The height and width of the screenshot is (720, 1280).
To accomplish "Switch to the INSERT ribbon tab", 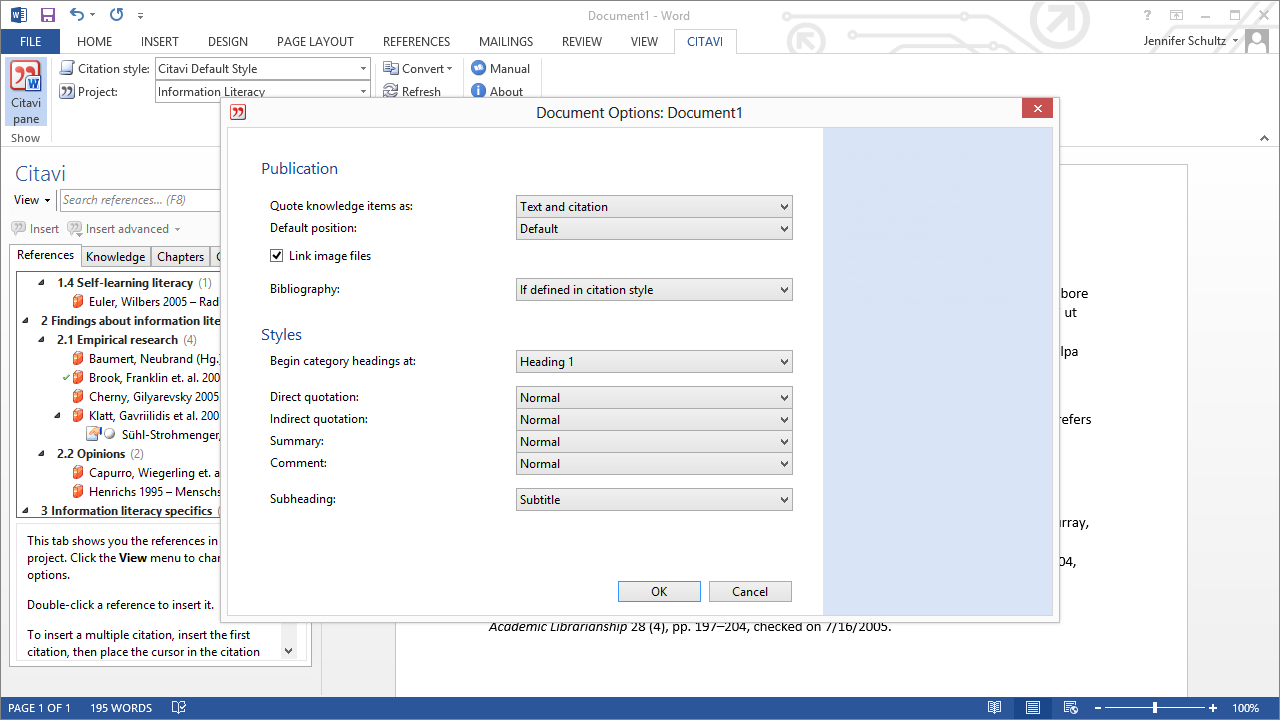I will click(x=160, y=42).
